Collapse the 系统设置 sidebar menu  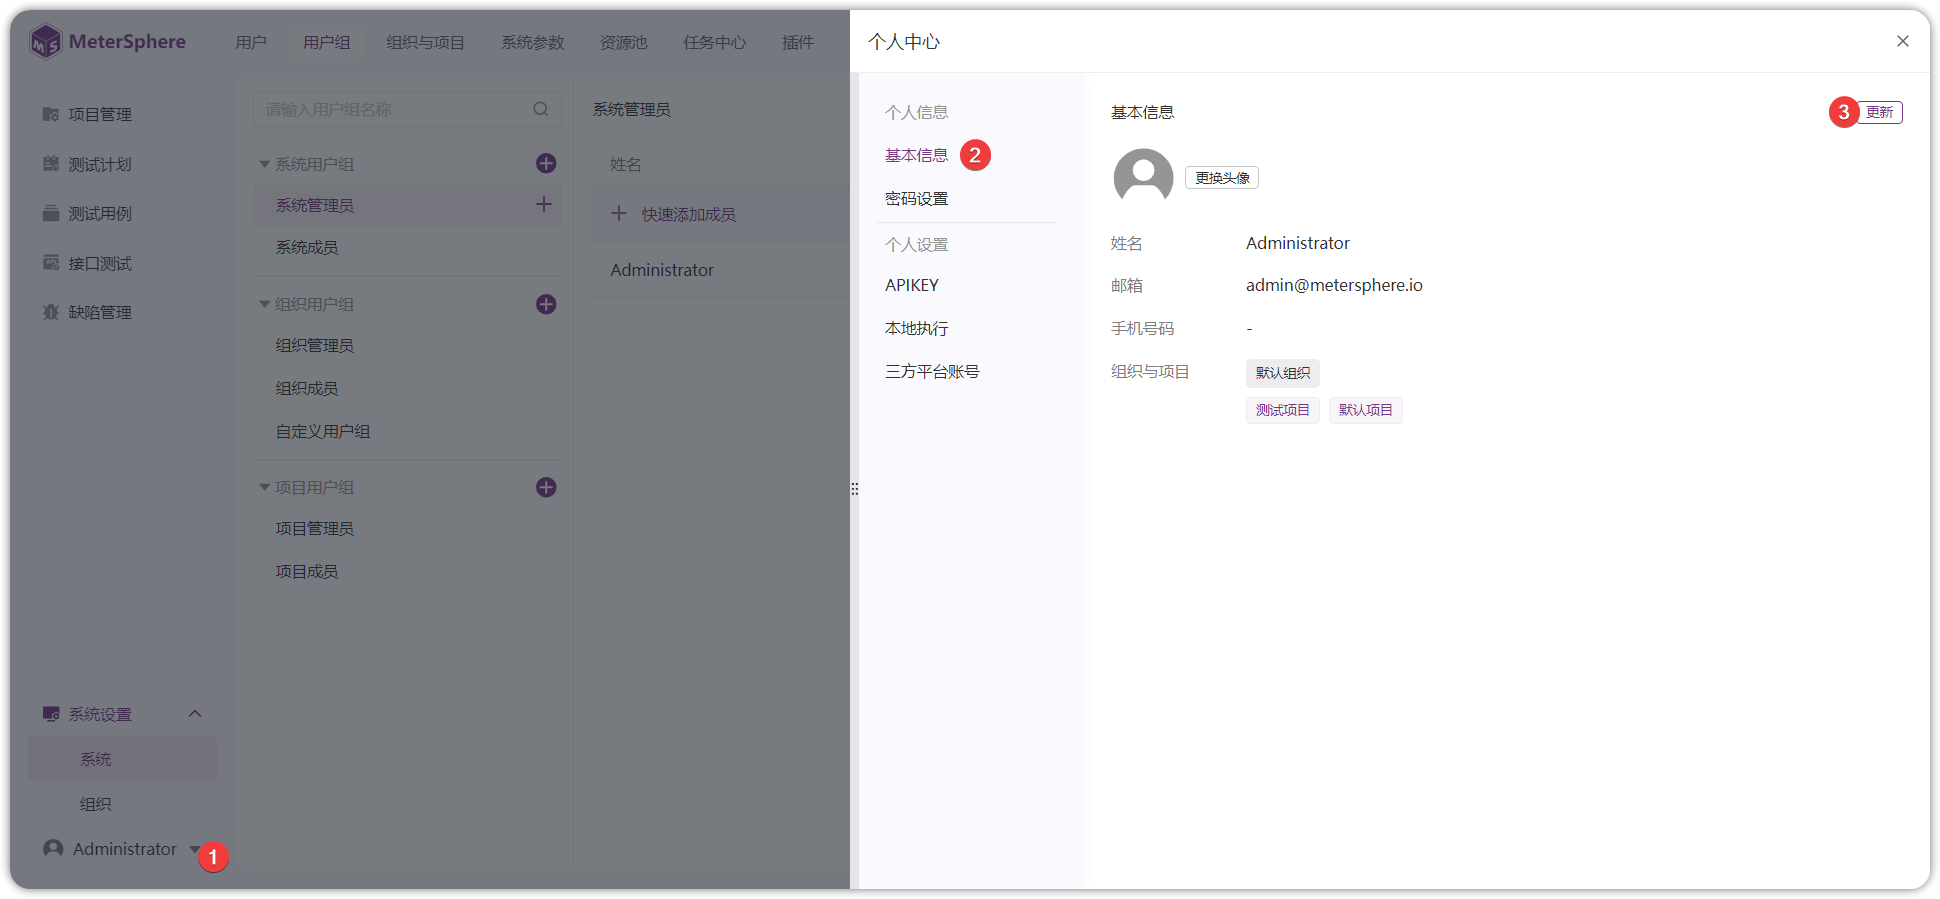tap(195, 713)
